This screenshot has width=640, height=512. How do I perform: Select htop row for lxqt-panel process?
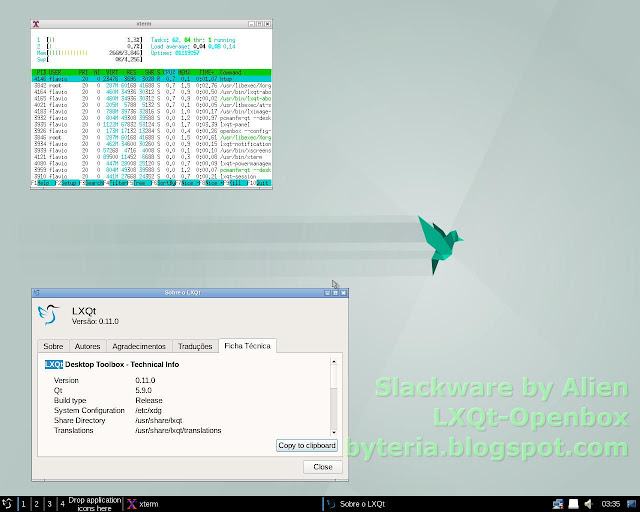[x=151, y=125]
